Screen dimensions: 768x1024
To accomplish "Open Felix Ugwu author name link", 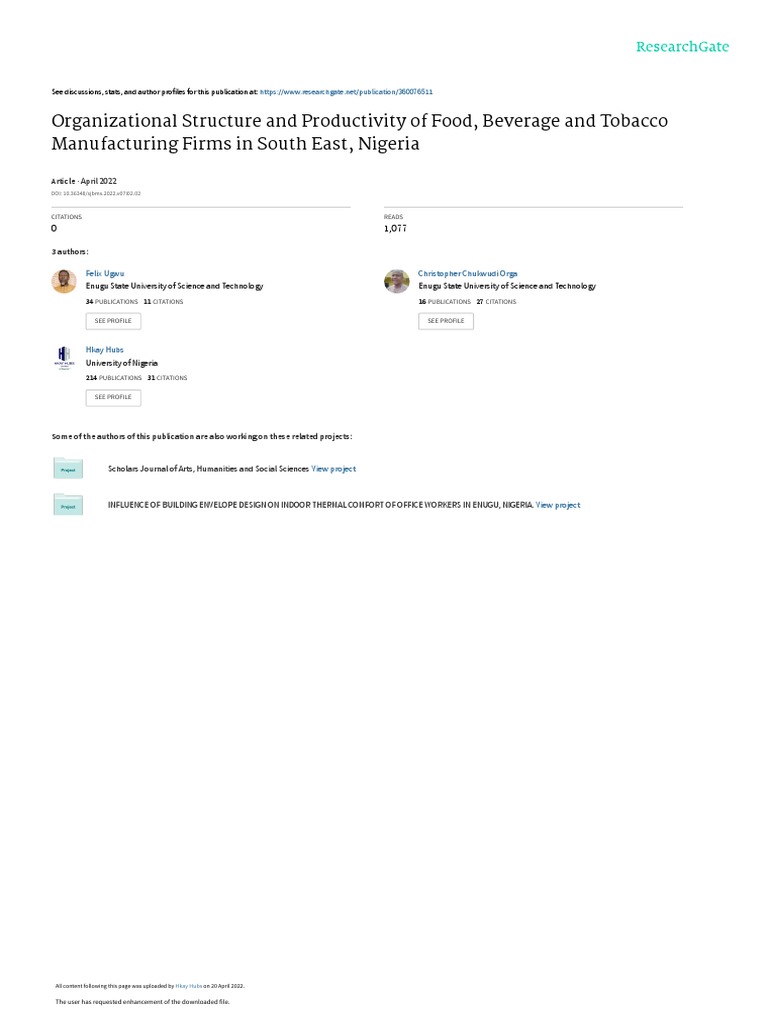I will pos(104,274).
